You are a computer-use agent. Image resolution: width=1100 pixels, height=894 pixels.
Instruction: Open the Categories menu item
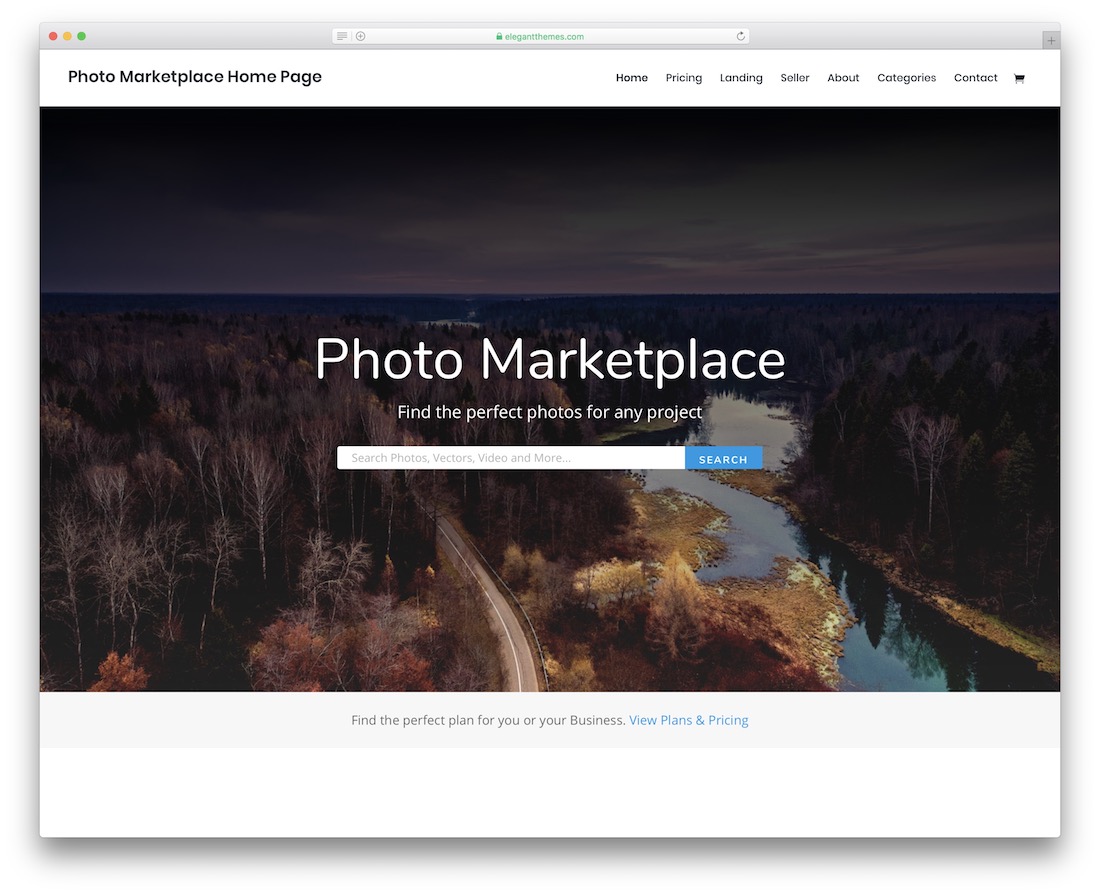coord(906,78)
